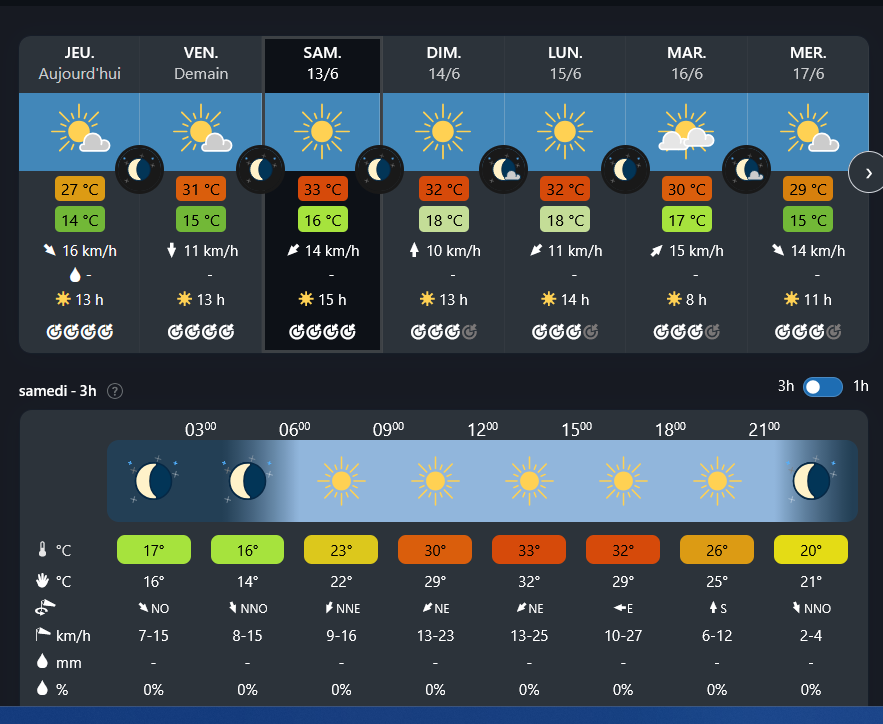Image resolution: width=883 pixels, height=724 pixels.
Task: Click the thermometer °C row icon
Action: 42,549
